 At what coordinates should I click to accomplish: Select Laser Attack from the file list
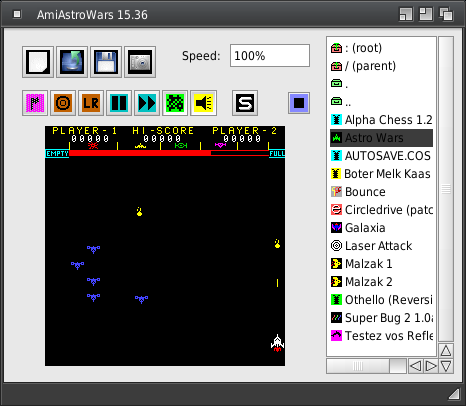[x=381, y=246]
